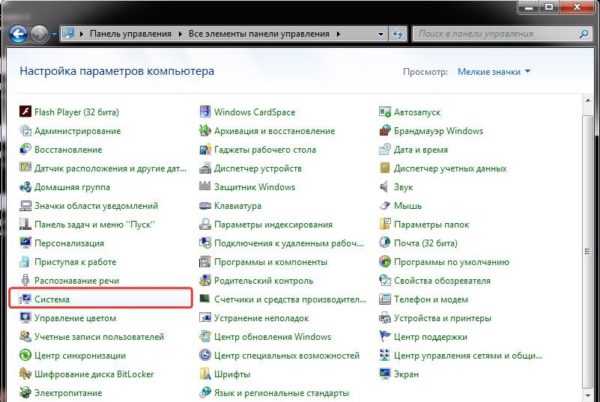The image size is (600, 402).
Task: Open Центр специальных возможностей
Action: click(279, 355)
